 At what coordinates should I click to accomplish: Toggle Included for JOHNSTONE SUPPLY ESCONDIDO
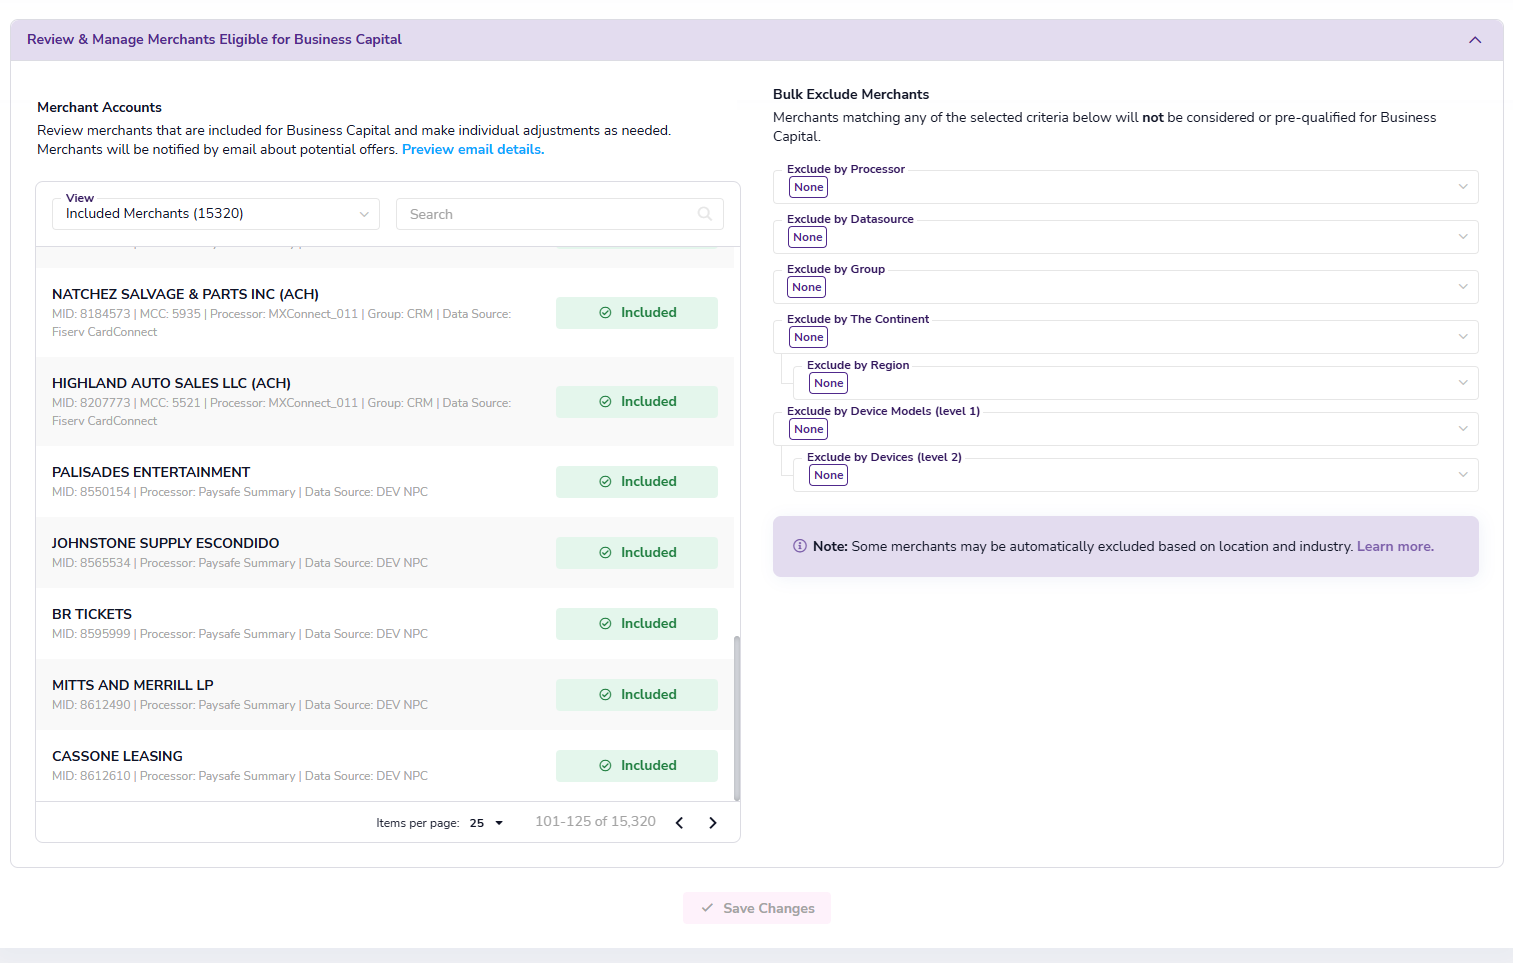click(x=637, y=553)
